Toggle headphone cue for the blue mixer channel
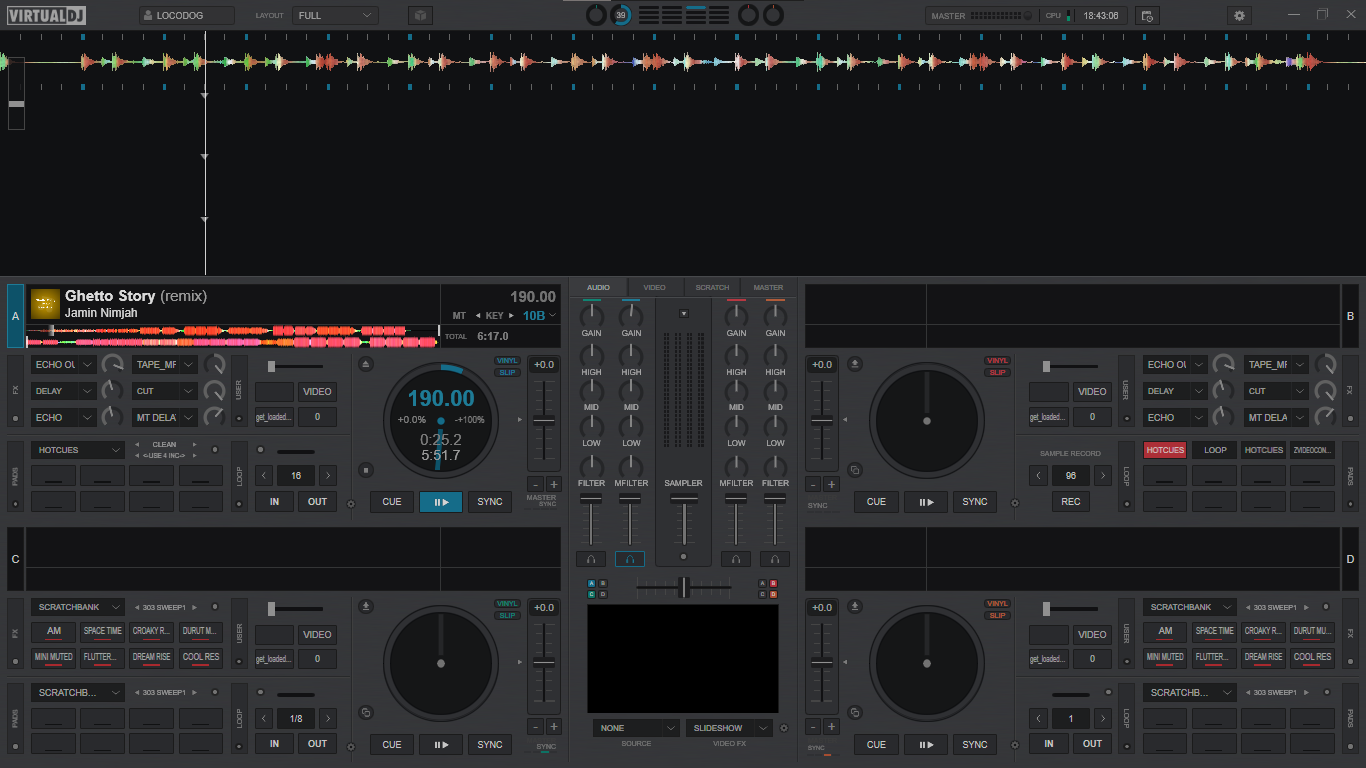The width and height of the screenshot is (1366, 768). (x=630, y=559)
